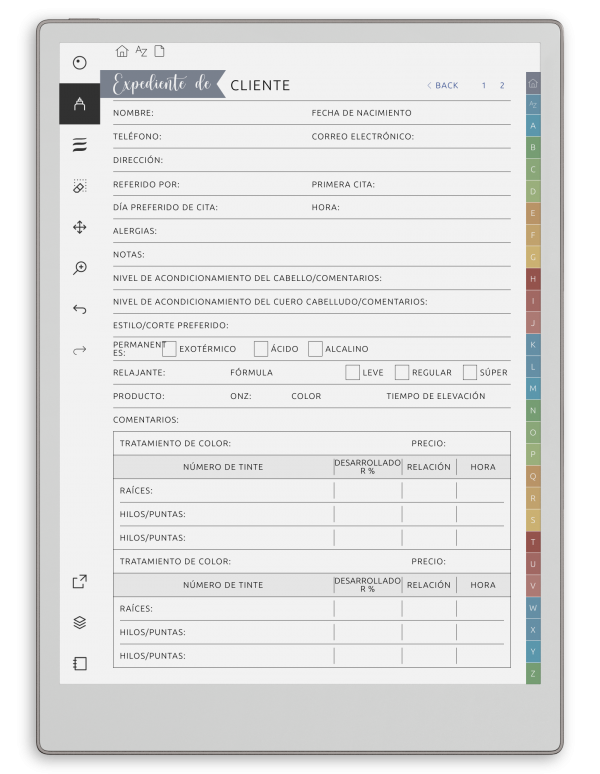The width and height of the screenshot is (600, 774).
Task: Undo the last action
Action: coord(79,310)
